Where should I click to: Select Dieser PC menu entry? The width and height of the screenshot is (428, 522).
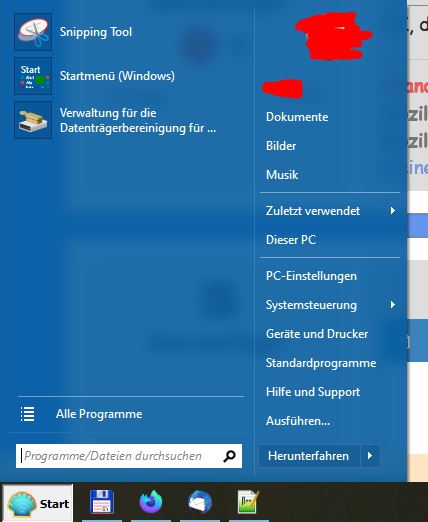click(x=291, y=240)
